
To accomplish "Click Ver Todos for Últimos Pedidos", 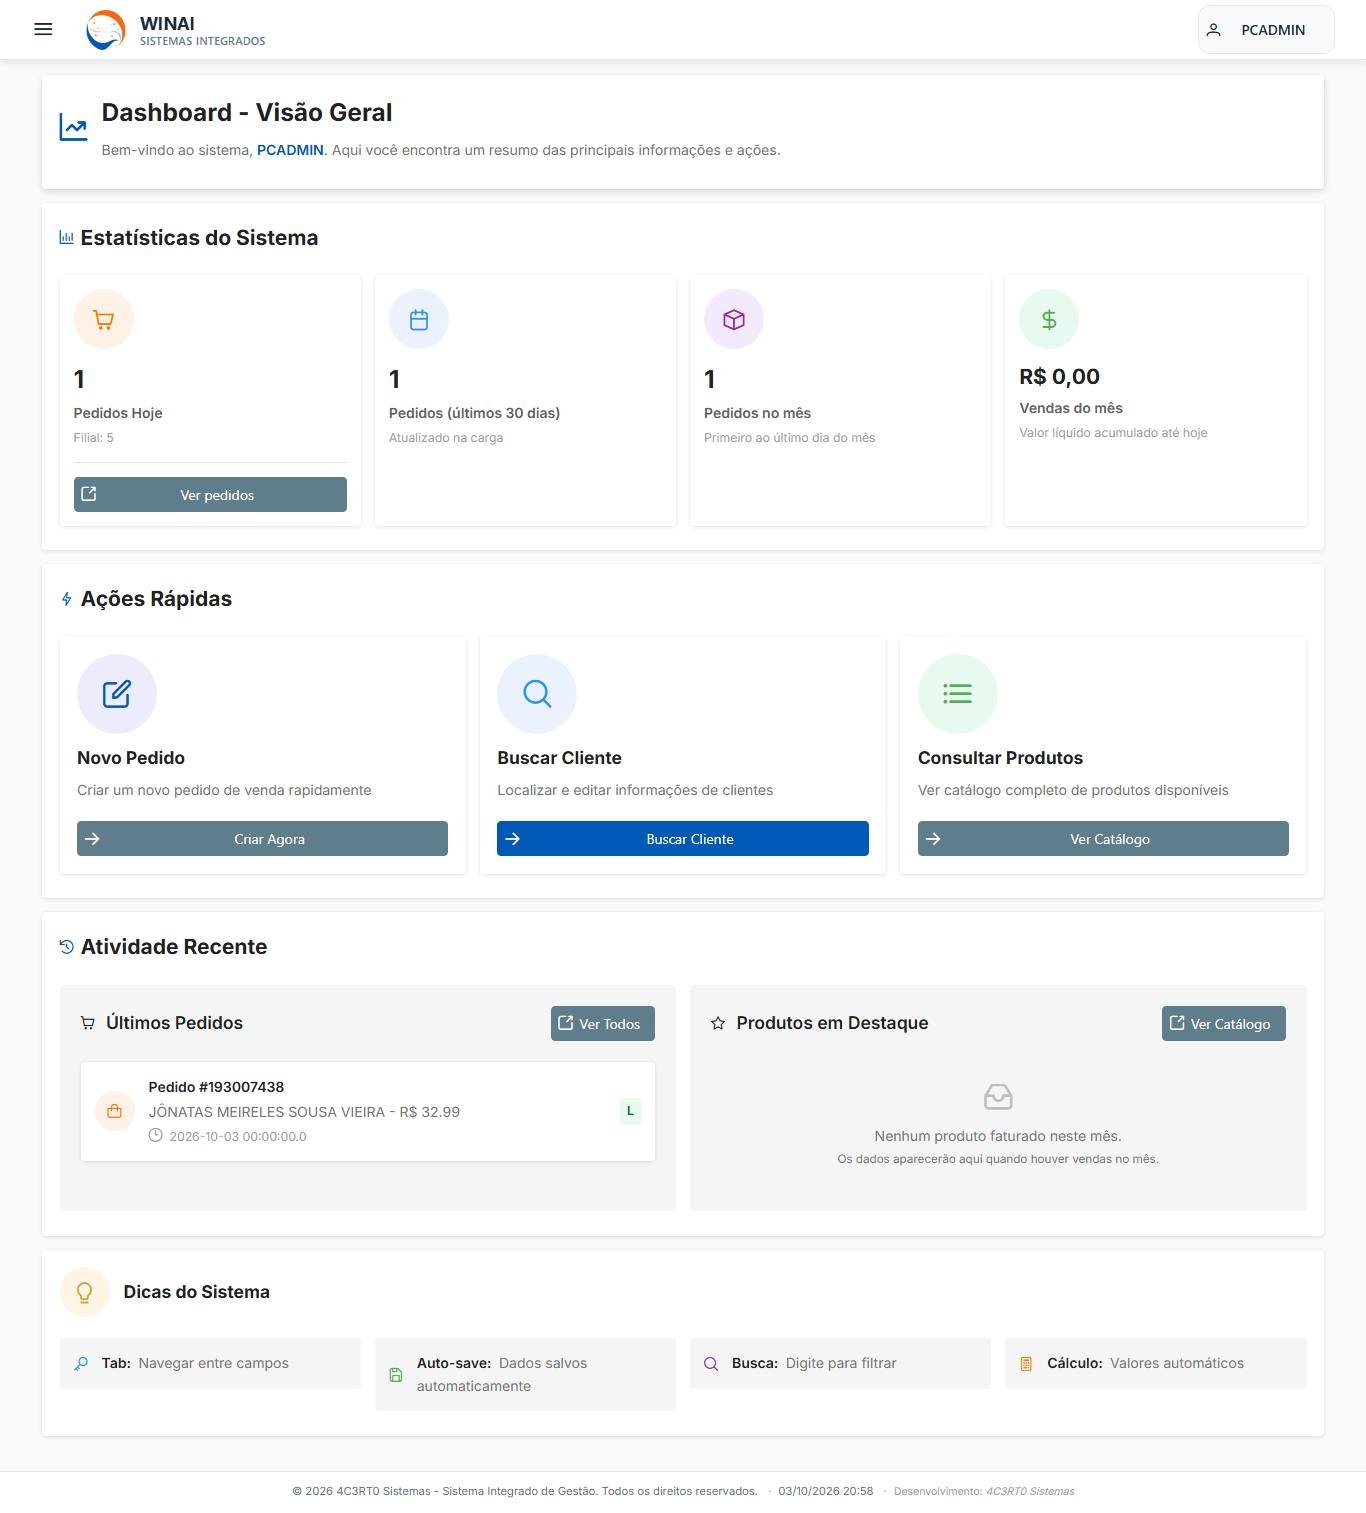I will click(x=603, y=1023).
